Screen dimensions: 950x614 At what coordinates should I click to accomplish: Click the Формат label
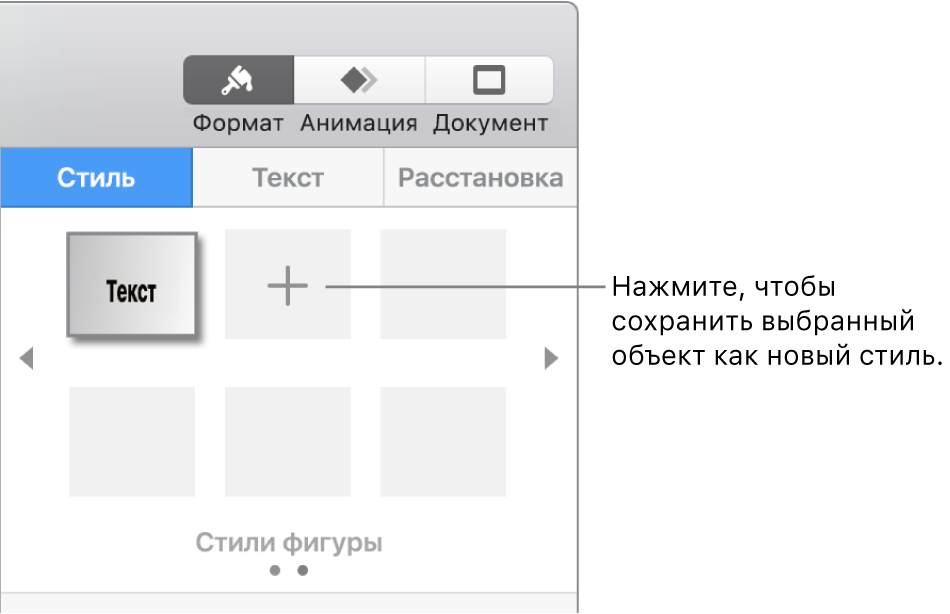tap(238, 124)
